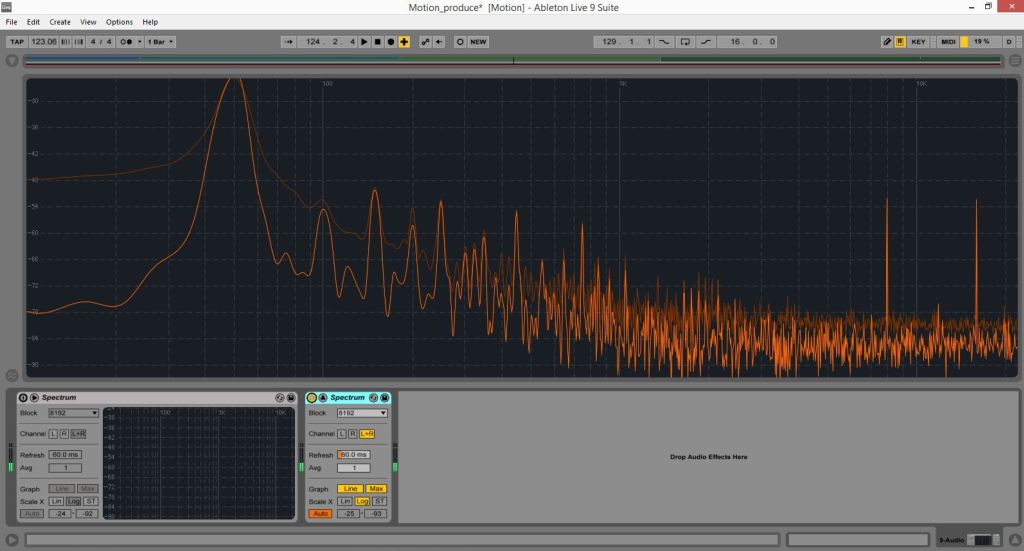Click the KEY map mode button

click(x=918, y=42)
